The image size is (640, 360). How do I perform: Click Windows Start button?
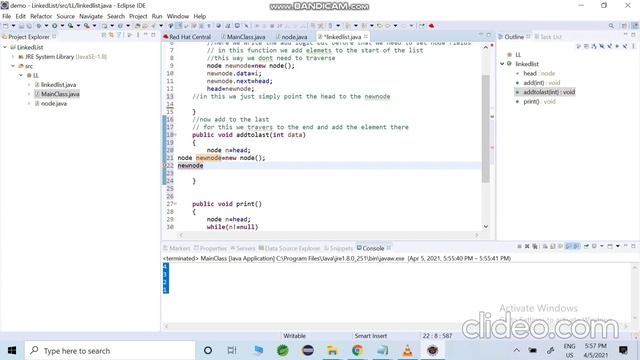[12, 350]
